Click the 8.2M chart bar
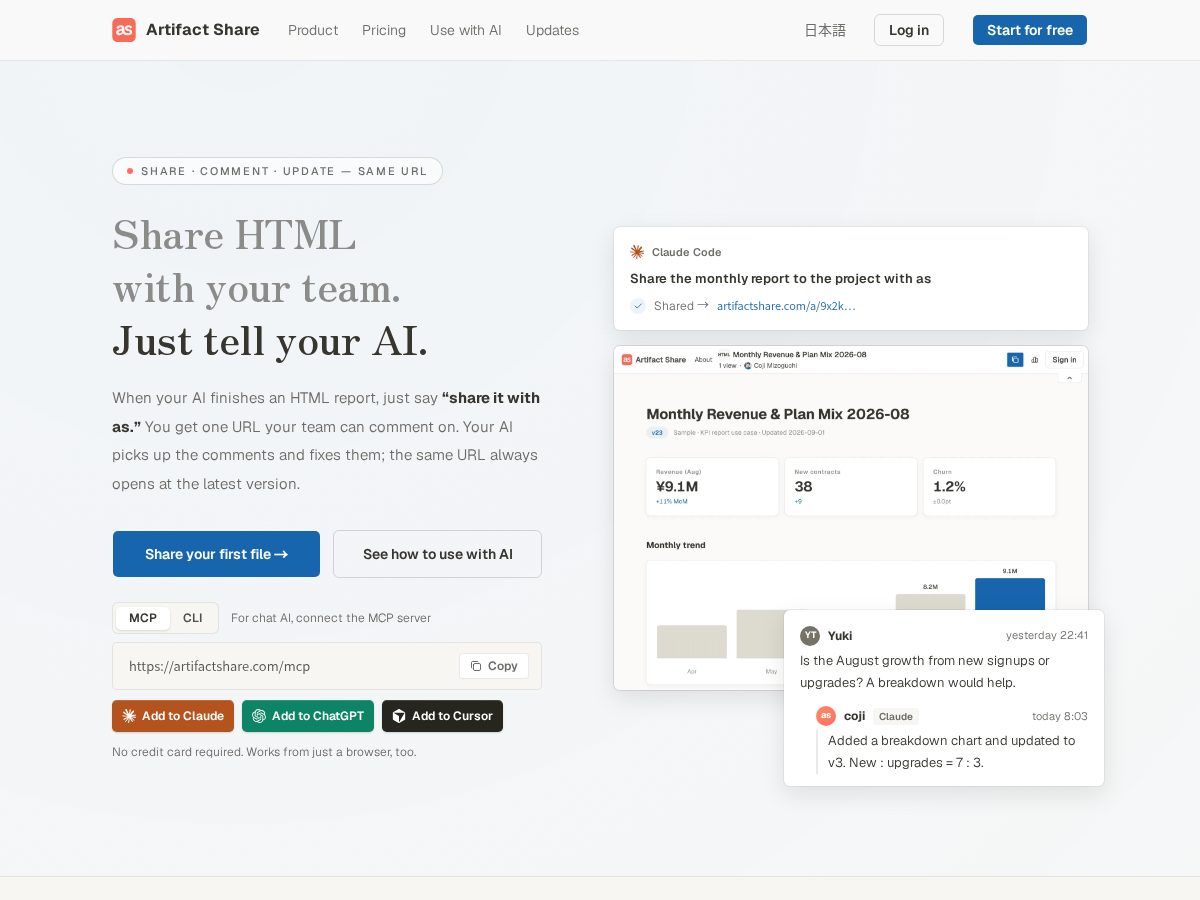 (930, 602)
